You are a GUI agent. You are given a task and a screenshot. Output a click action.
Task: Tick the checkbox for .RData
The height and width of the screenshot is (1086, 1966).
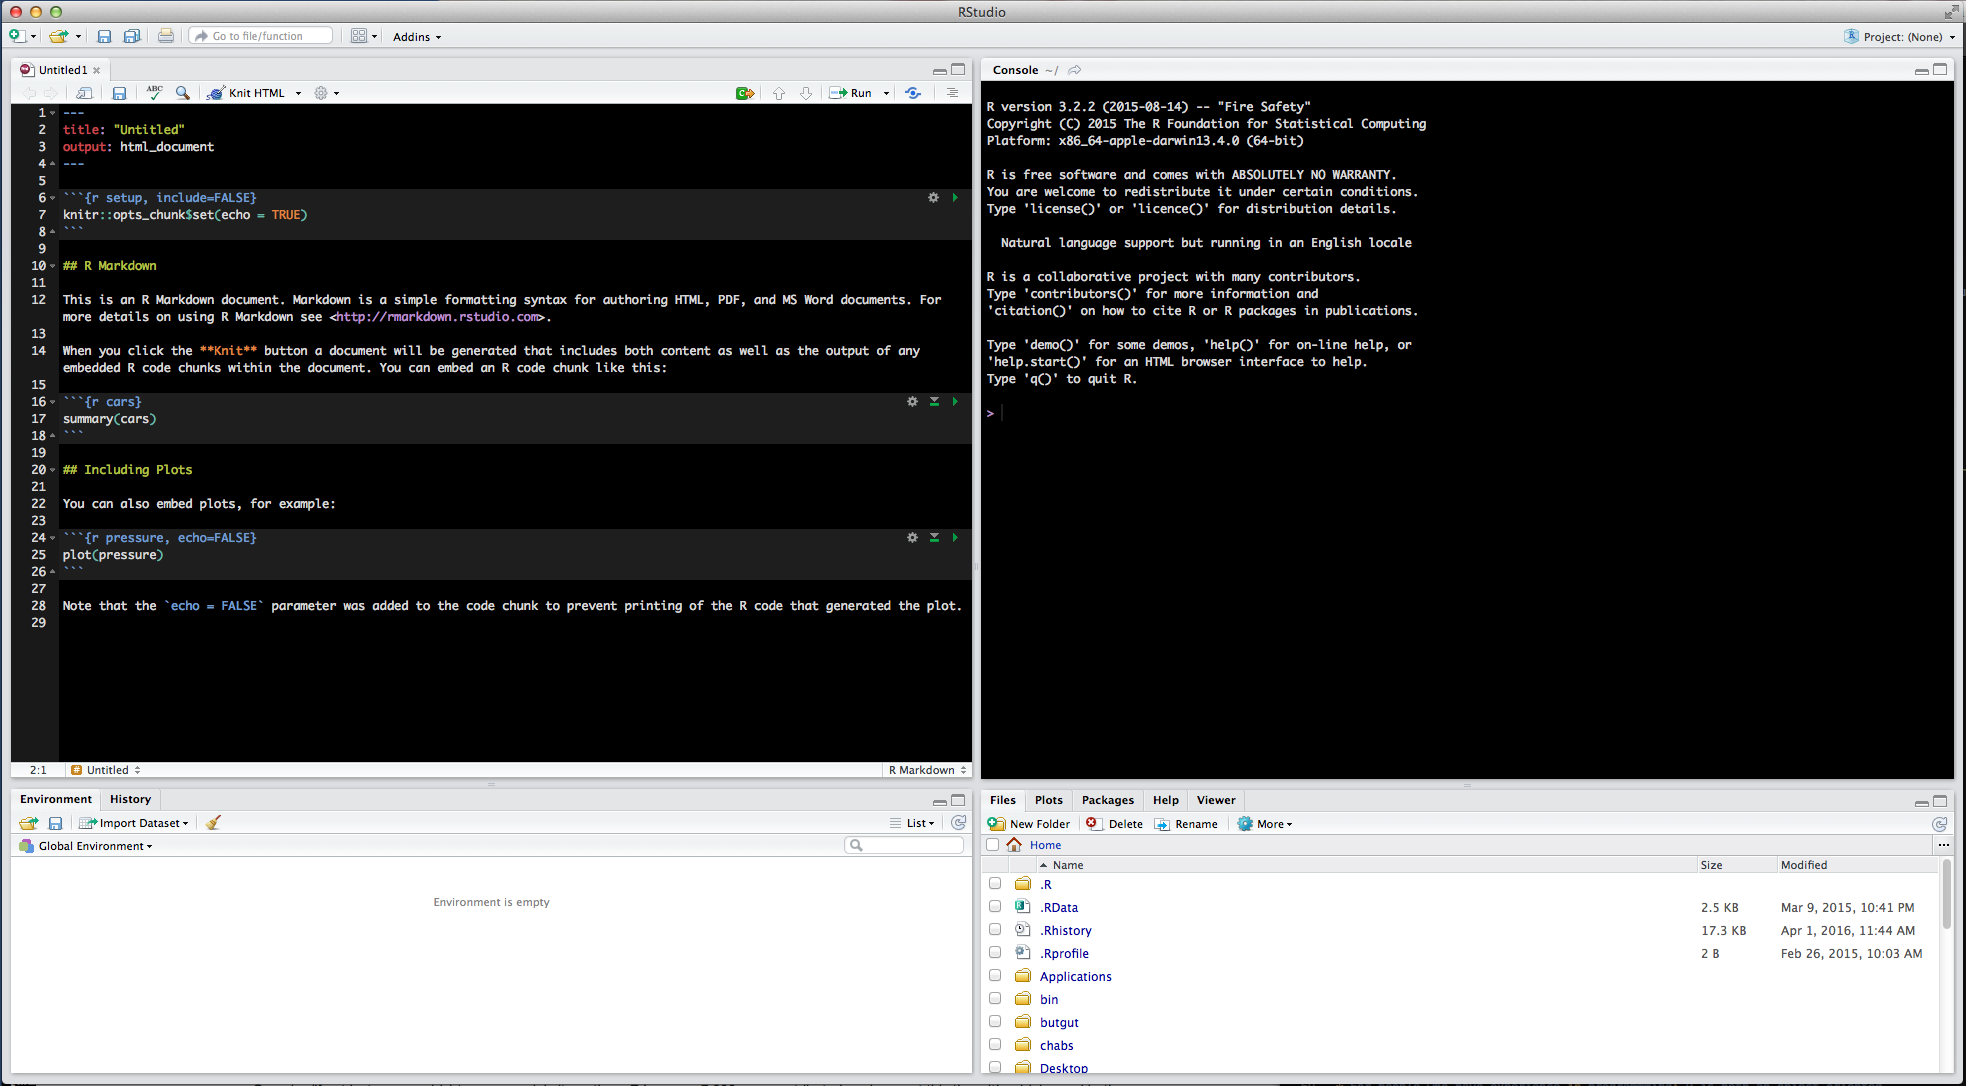tap(995, 907)
